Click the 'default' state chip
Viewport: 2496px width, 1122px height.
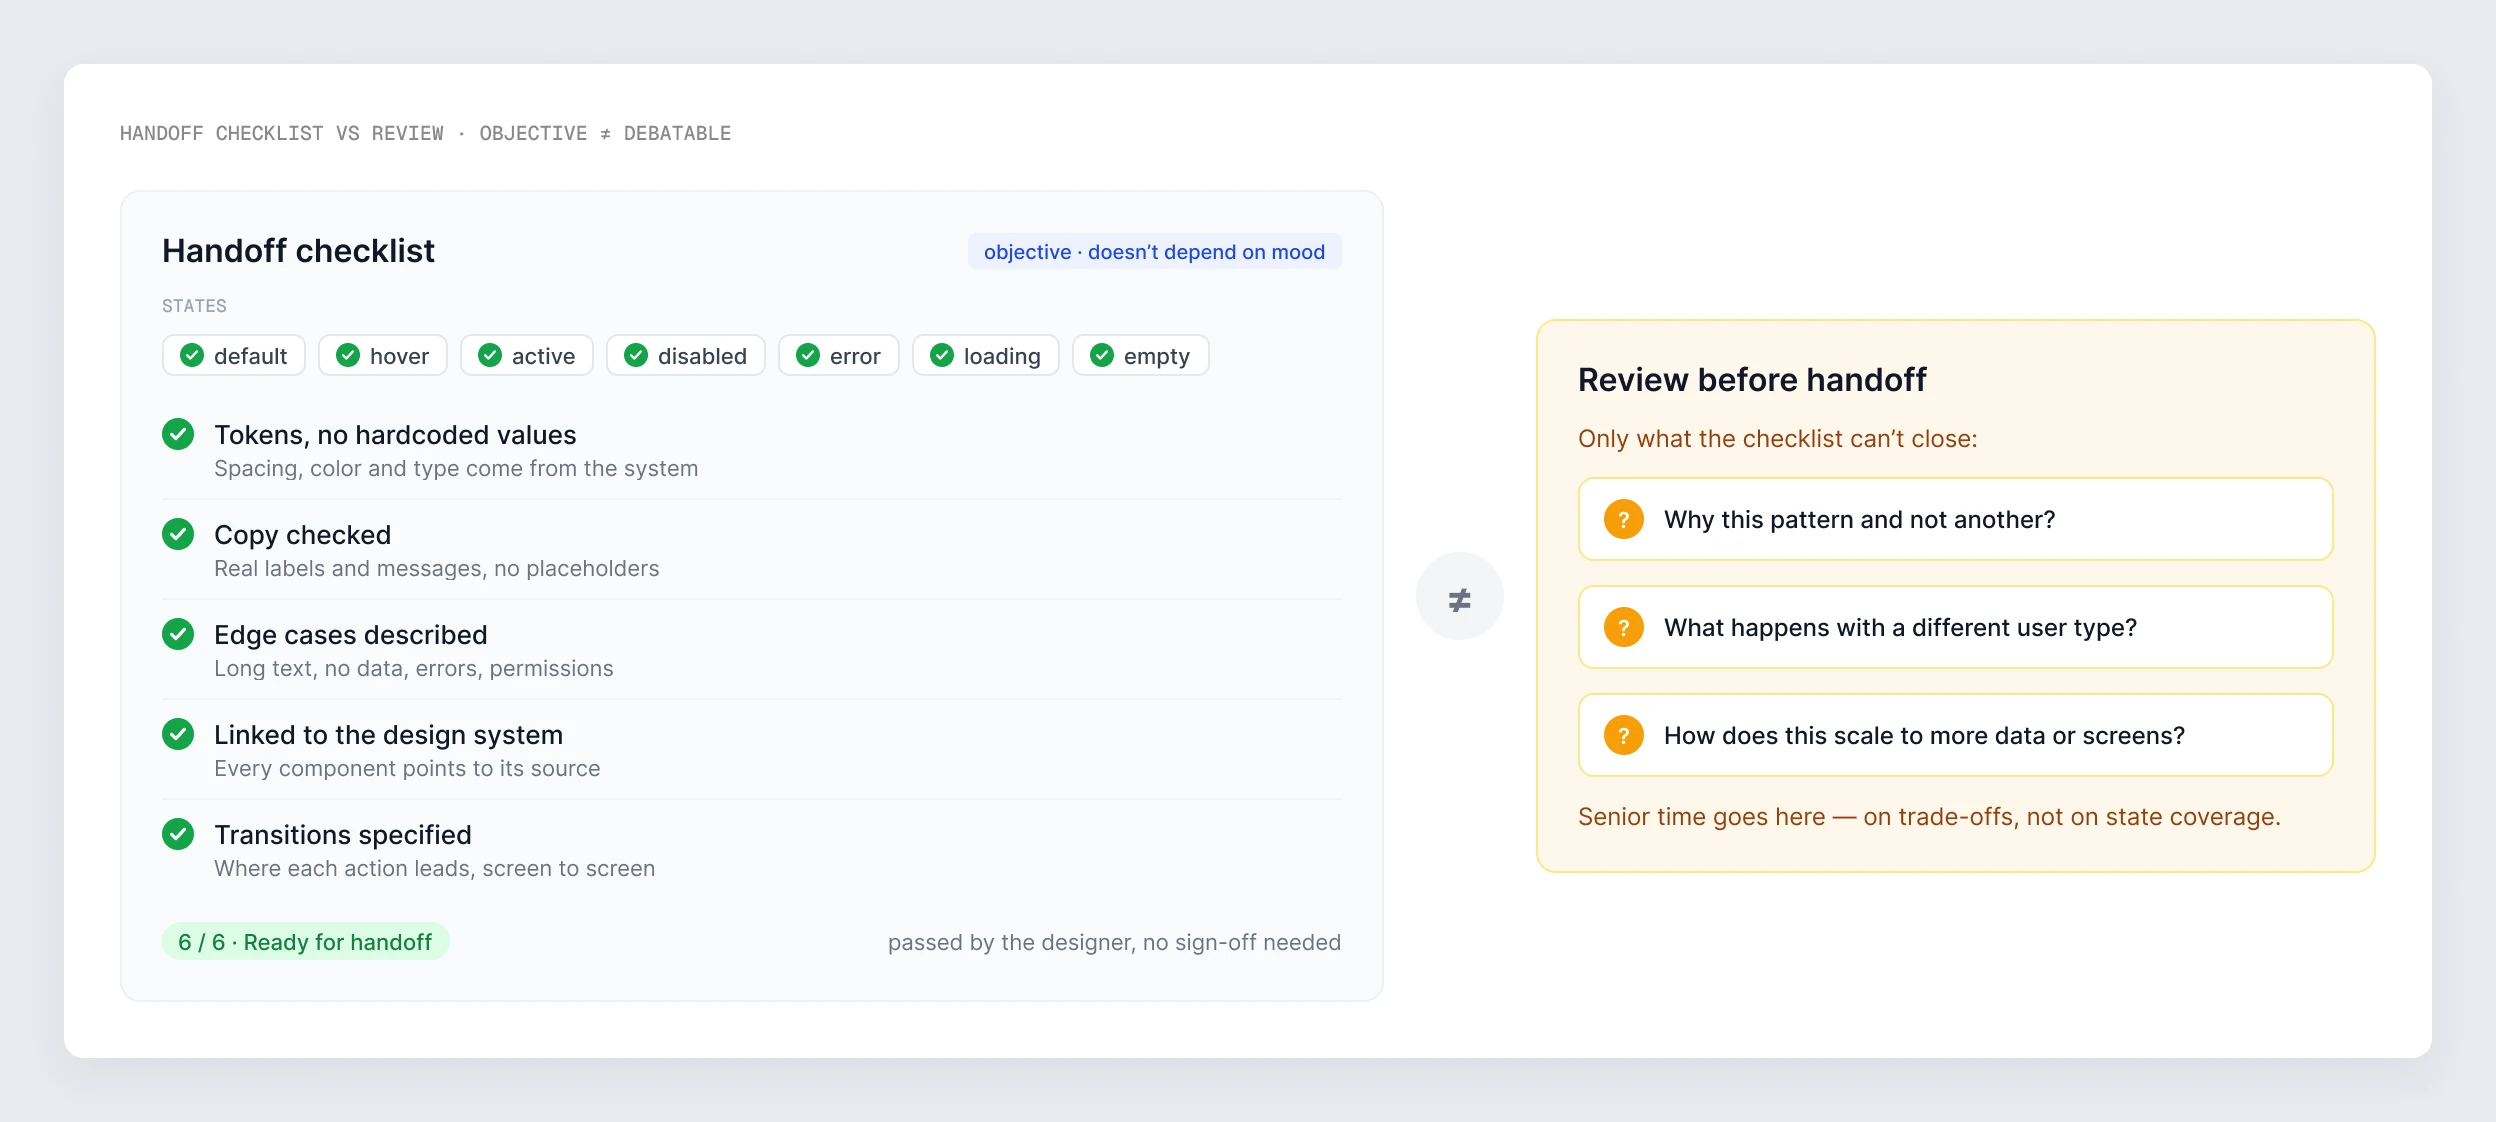234,355
